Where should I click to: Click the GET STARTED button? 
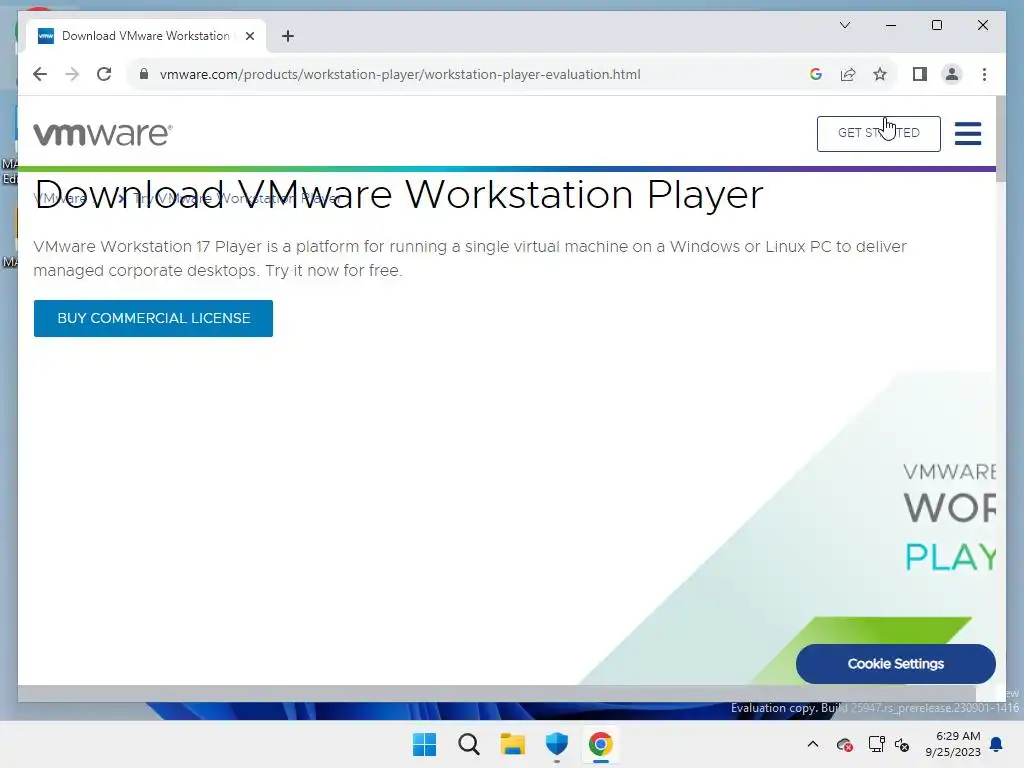(x=878, y=133)
